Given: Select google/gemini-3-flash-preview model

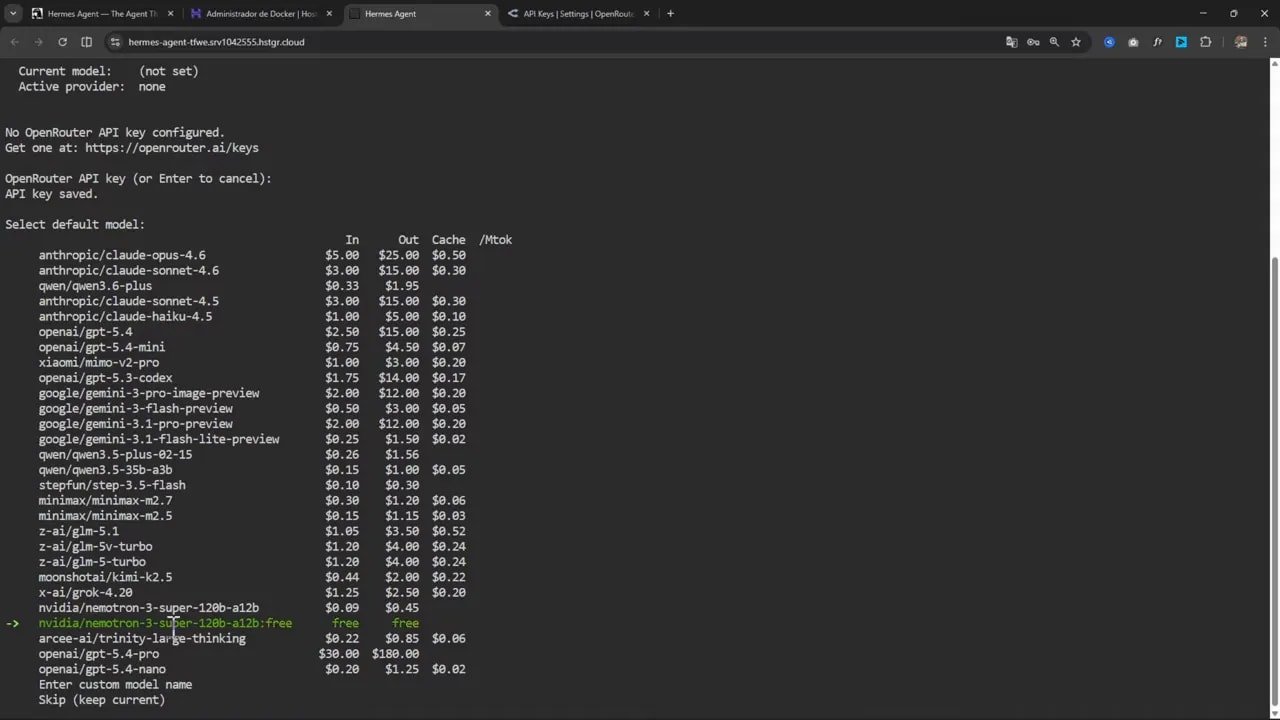Looking at the screenshot, I should click(x=252, y=408).
